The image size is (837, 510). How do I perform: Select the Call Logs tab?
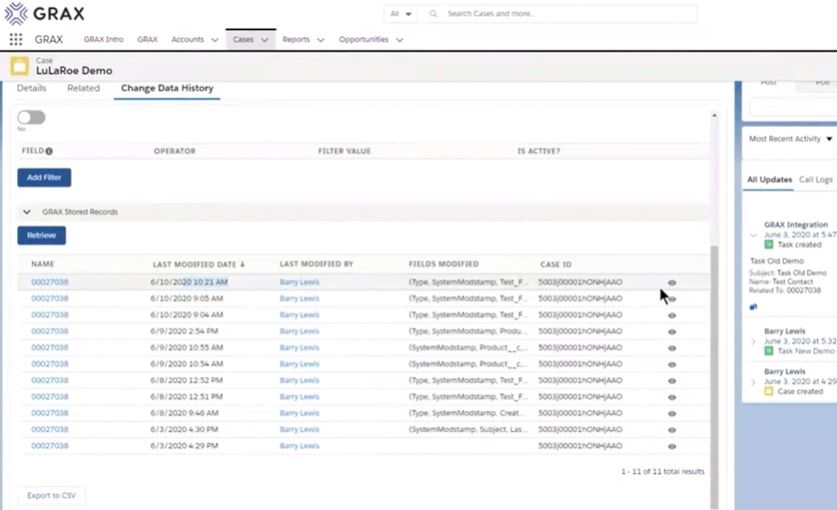coord(816,179)
